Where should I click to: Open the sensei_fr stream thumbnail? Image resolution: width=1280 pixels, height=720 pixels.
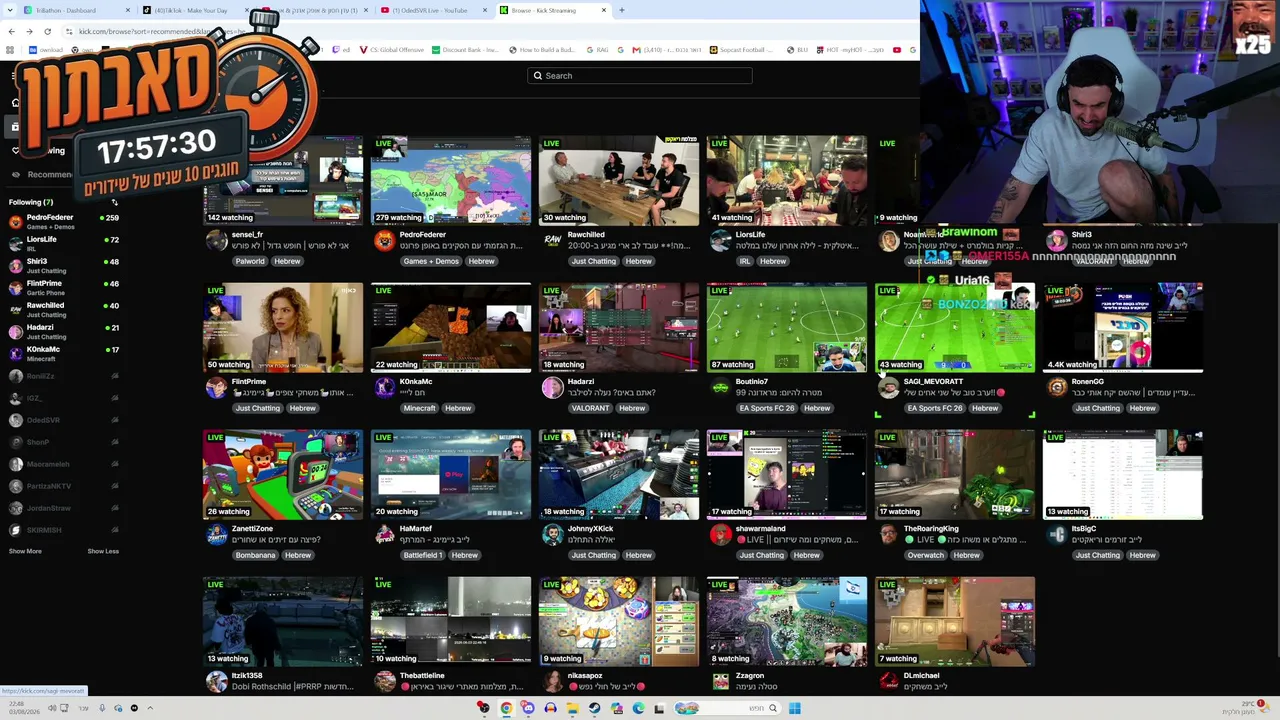coord(283,180)
